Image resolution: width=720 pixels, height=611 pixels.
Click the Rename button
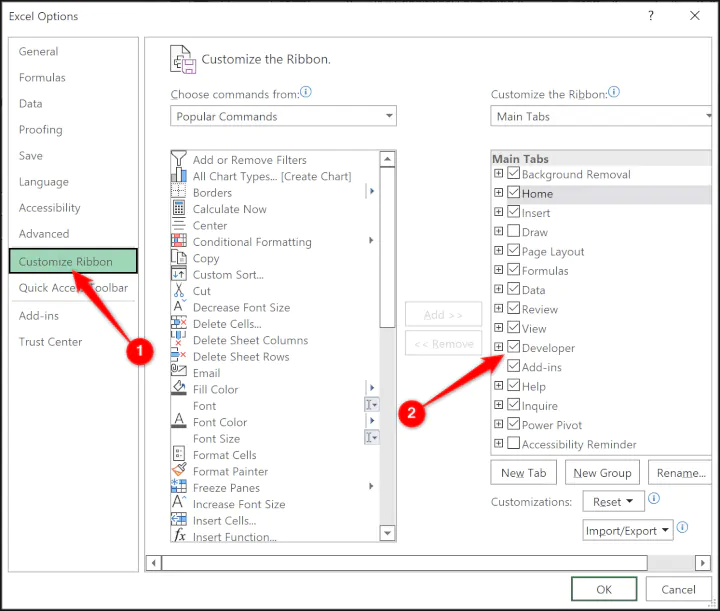(x=680, y=472)
